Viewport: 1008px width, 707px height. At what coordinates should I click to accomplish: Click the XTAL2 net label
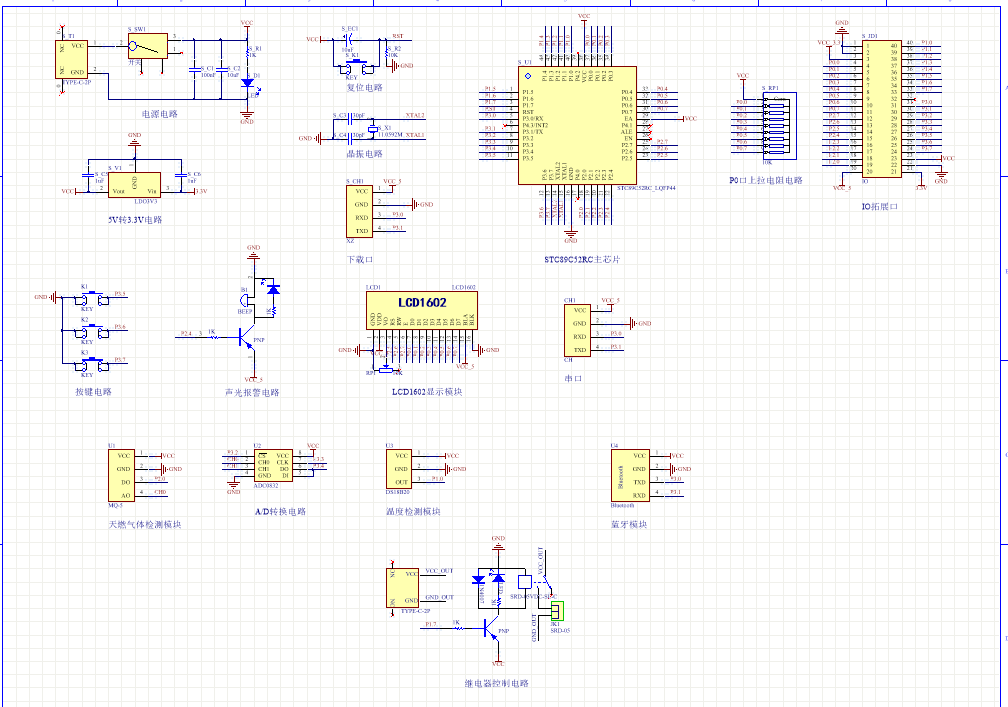point(415,116)
